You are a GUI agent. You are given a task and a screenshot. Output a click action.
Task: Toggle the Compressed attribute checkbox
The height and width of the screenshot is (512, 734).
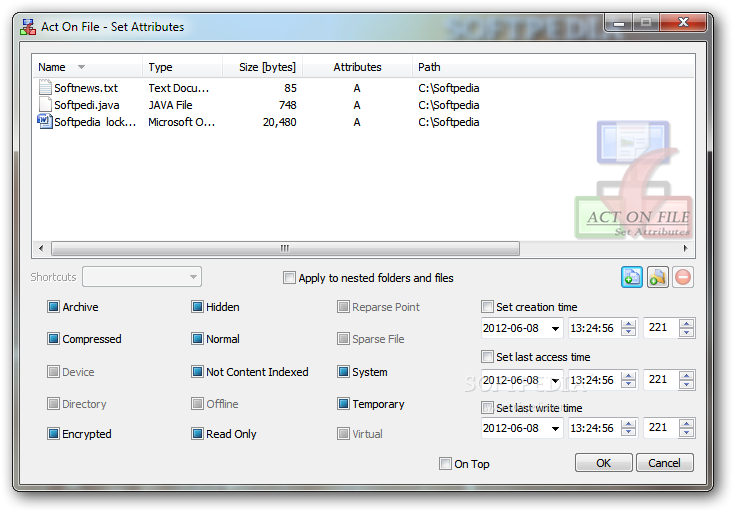(53, 338)
